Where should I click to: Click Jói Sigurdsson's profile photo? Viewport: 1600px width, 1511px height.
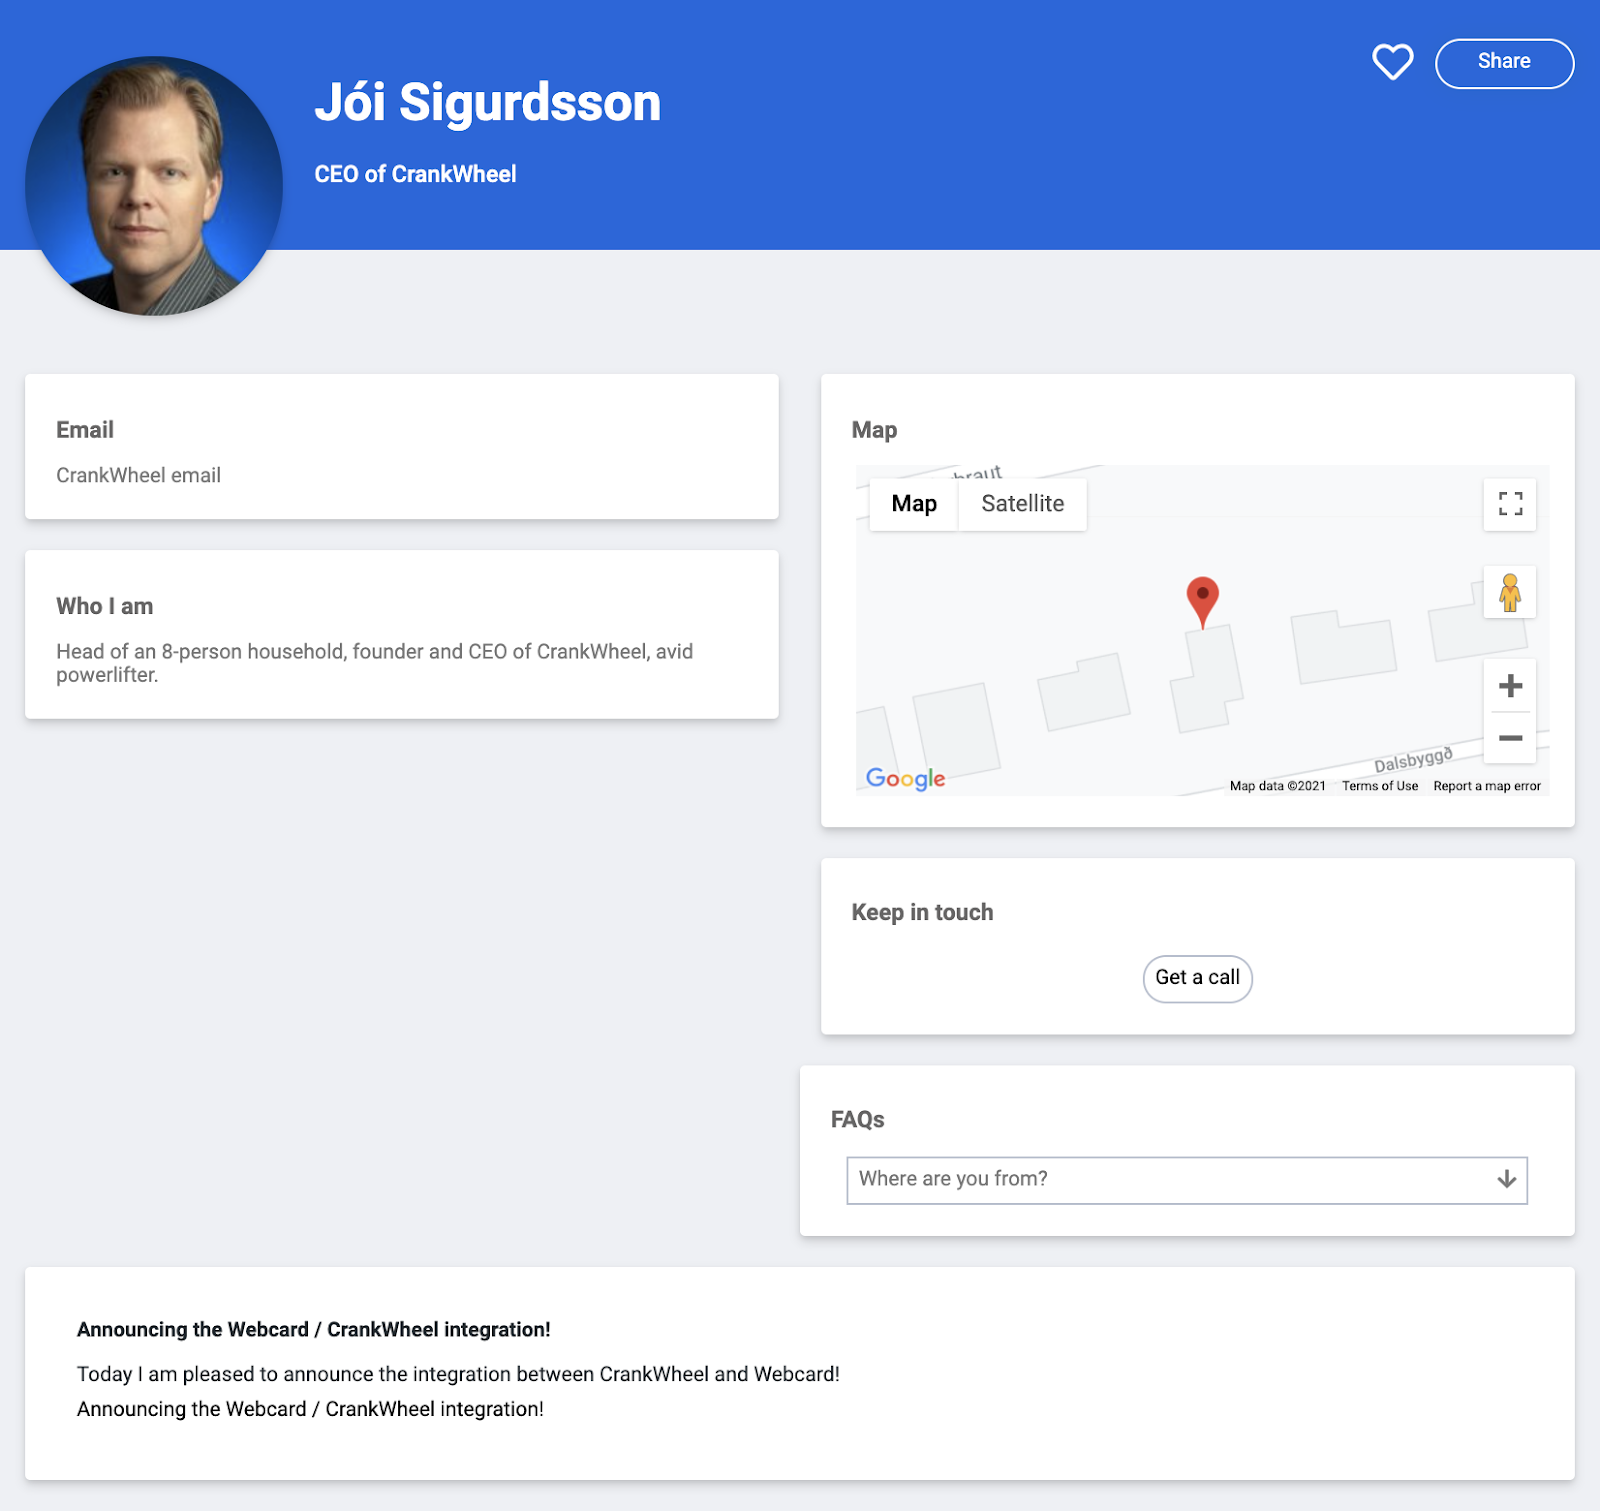click(154, 186)
